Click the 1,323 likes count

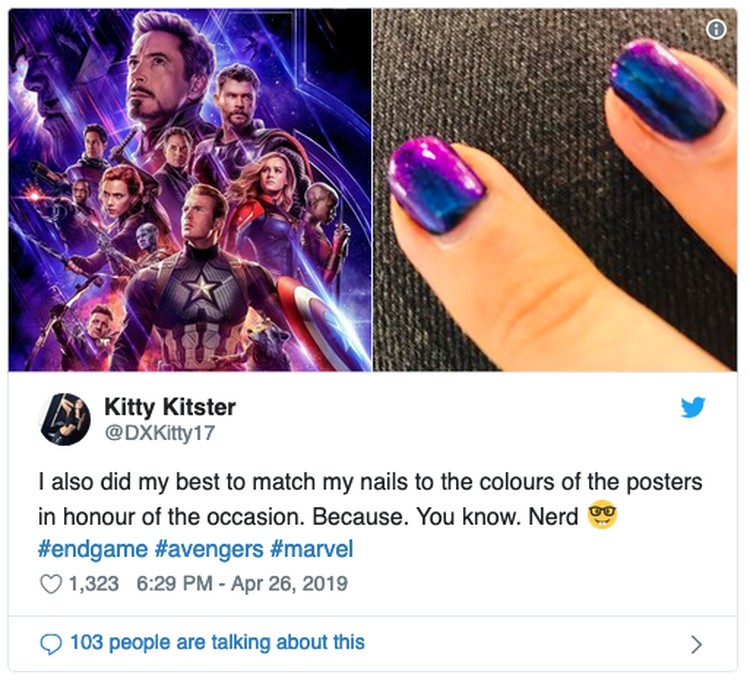(94, 584)
